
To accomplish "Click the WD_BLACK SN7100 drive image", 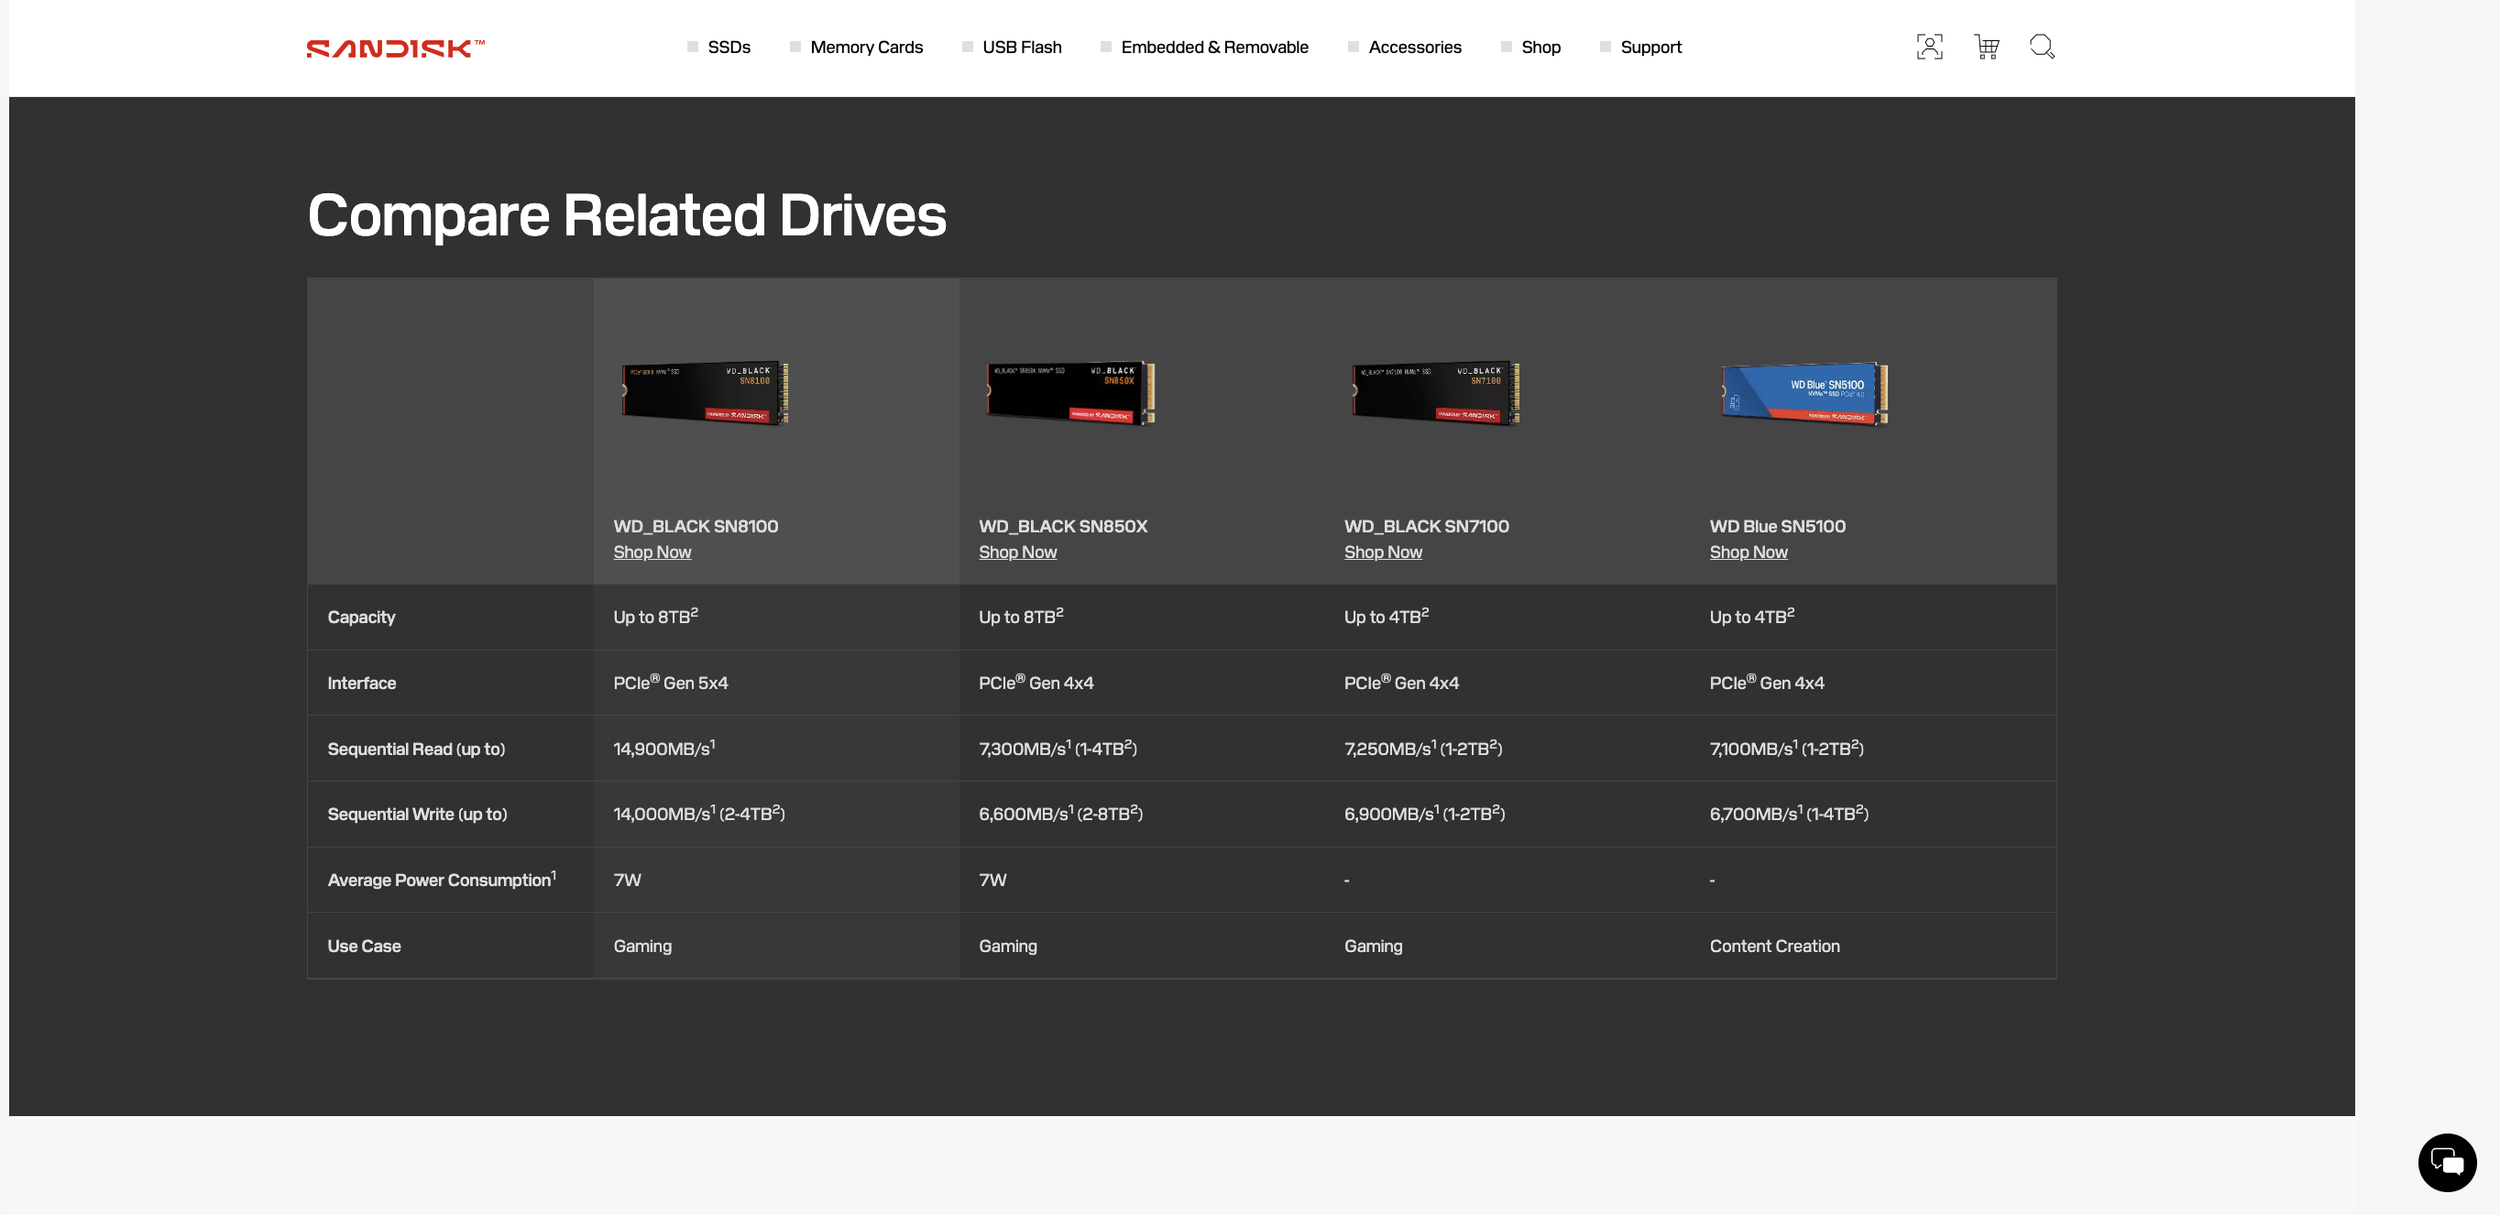I will pos(1435,393).
